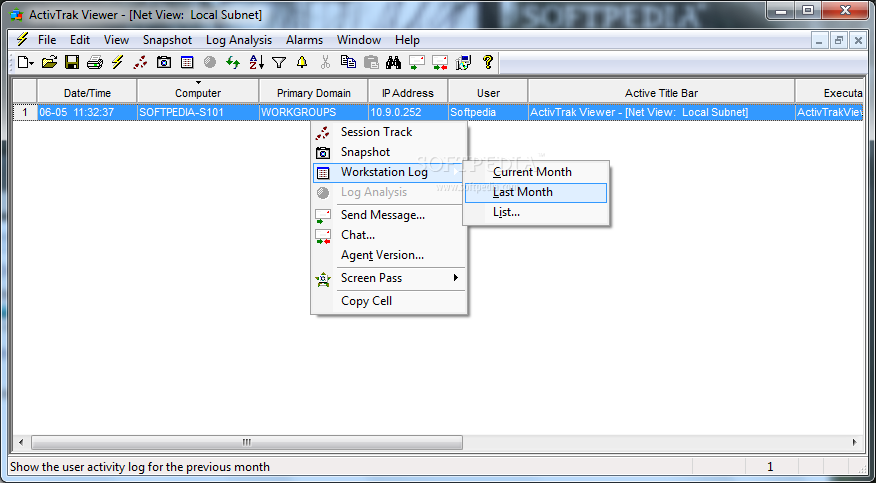
Task: Choose Chat... from the context menu
Action: pos(389,235)
